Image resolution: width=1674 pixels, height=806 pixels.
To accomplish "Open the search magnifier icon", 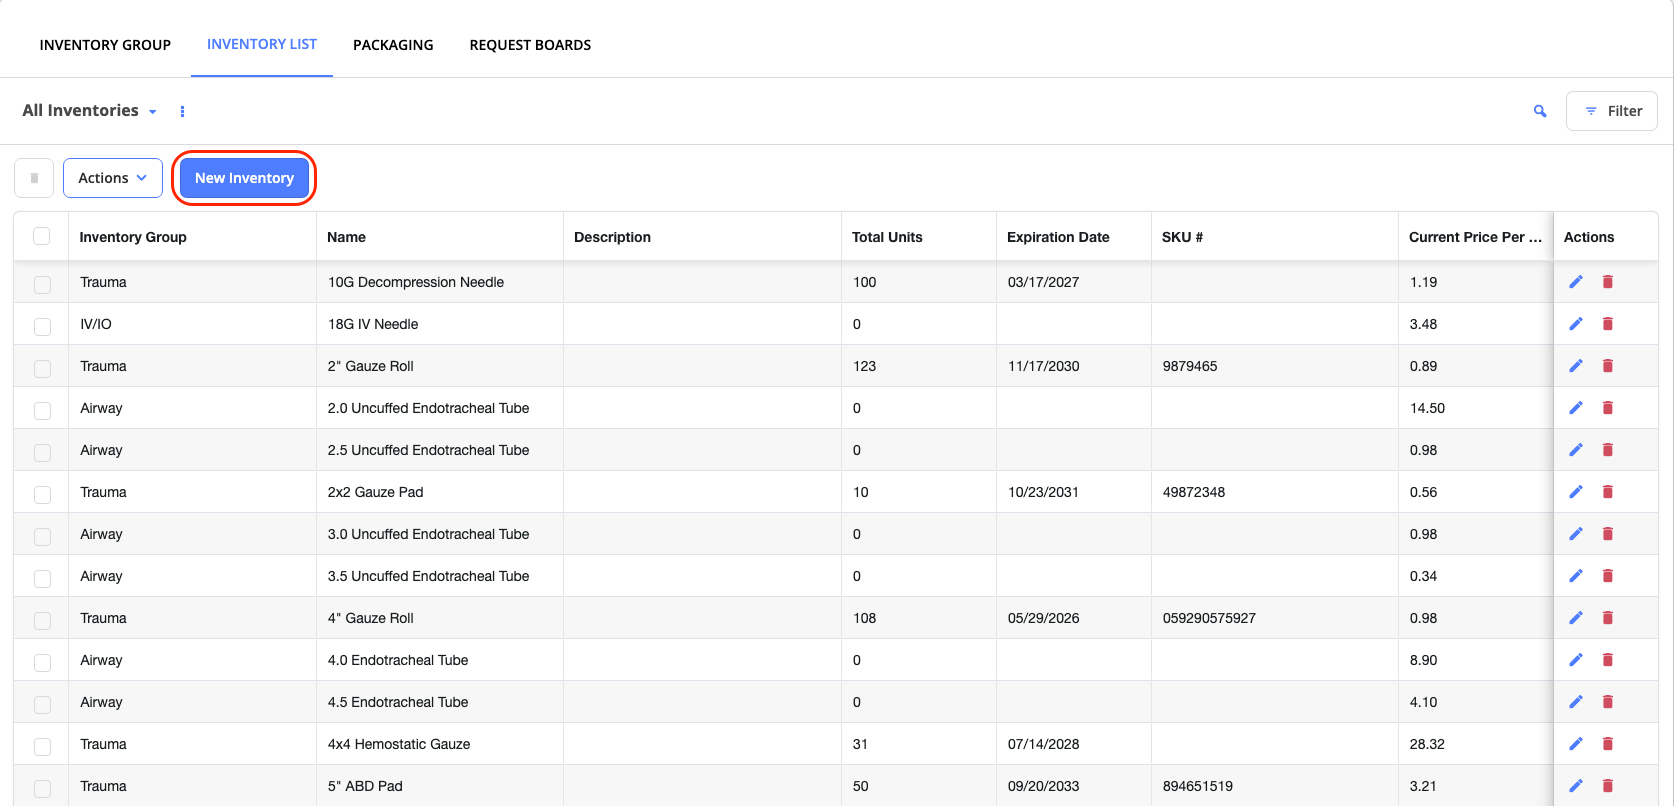I will (x=1540, y=111).
